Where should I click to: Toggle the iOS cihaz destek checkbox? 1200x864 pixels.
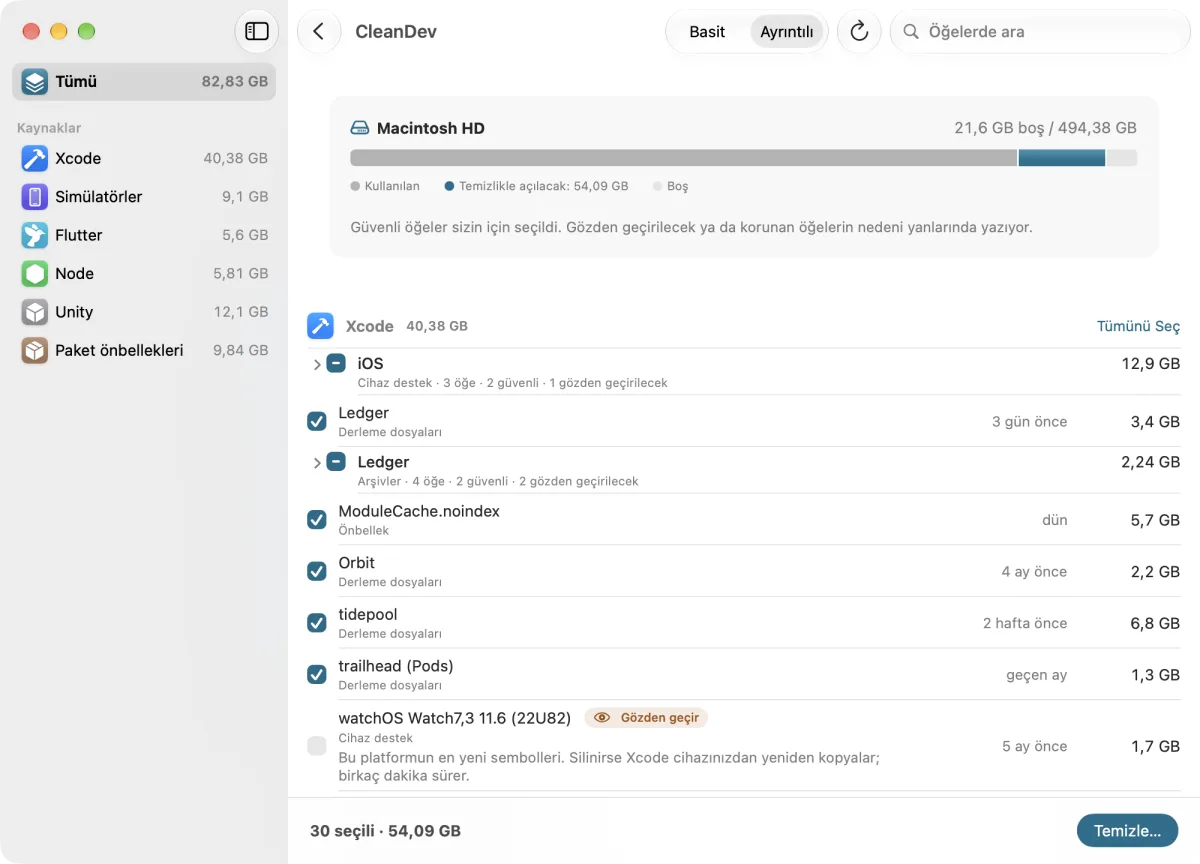(x=336, y=364)
